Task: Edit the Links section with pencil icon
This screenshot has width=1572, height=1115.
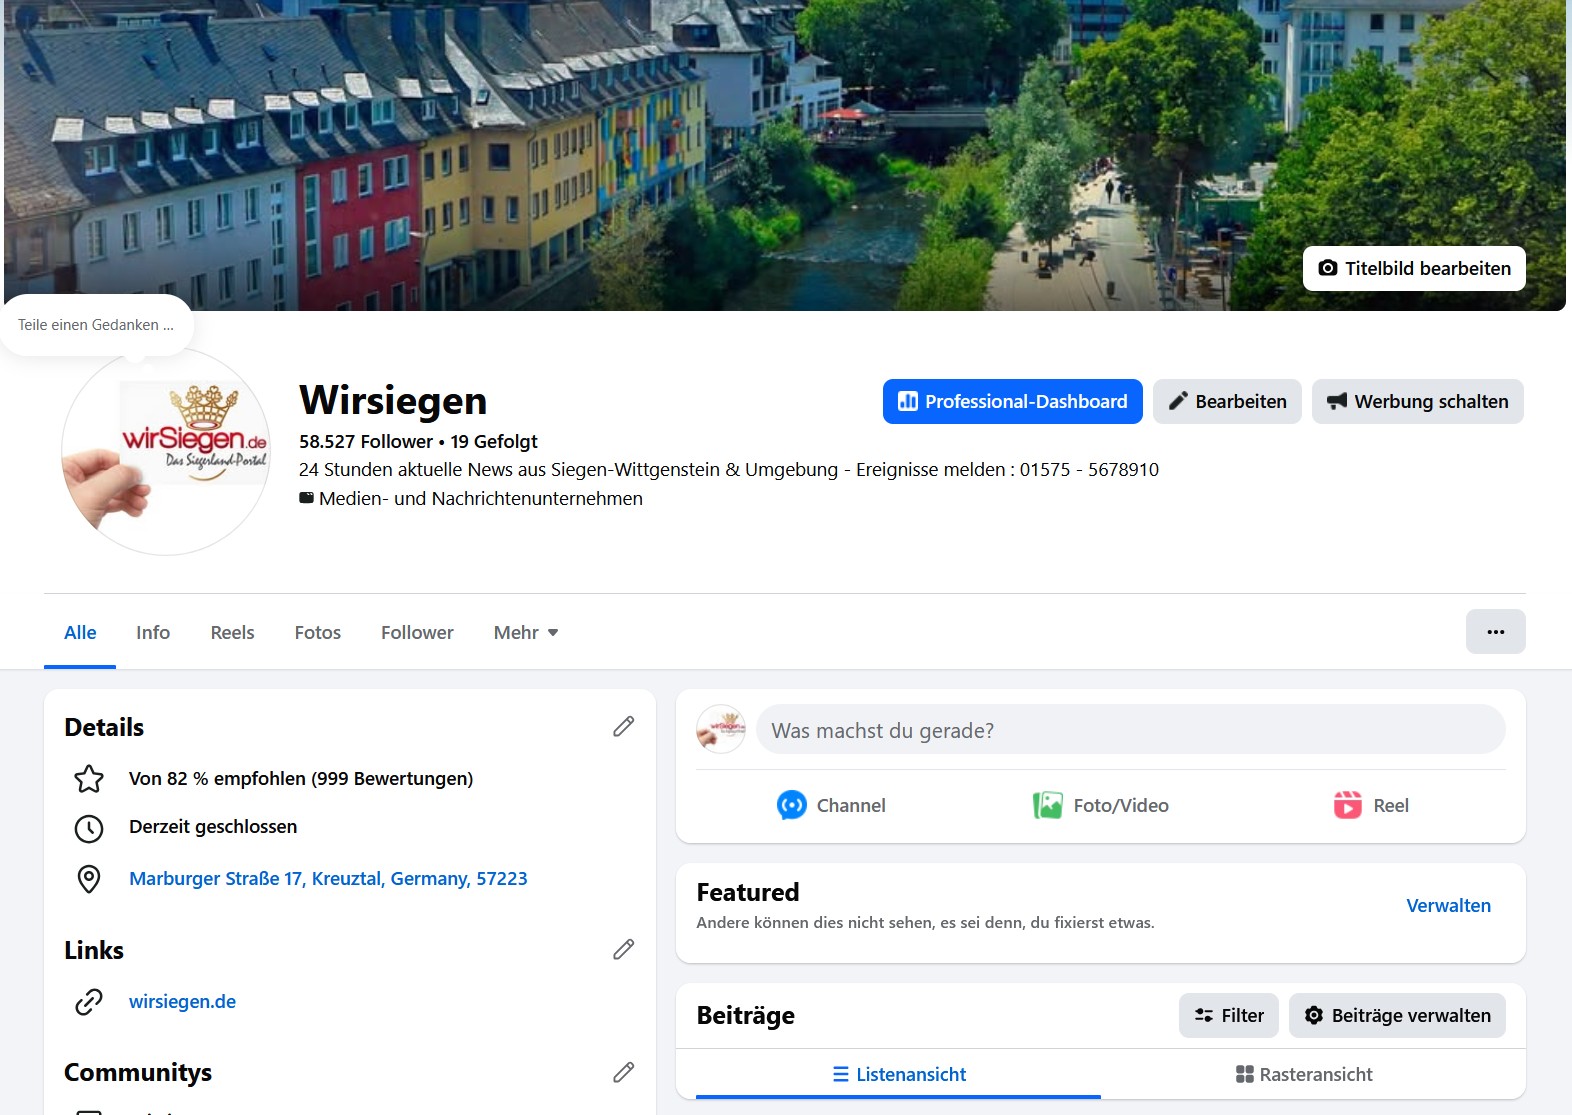Action: tap(623, 950)
